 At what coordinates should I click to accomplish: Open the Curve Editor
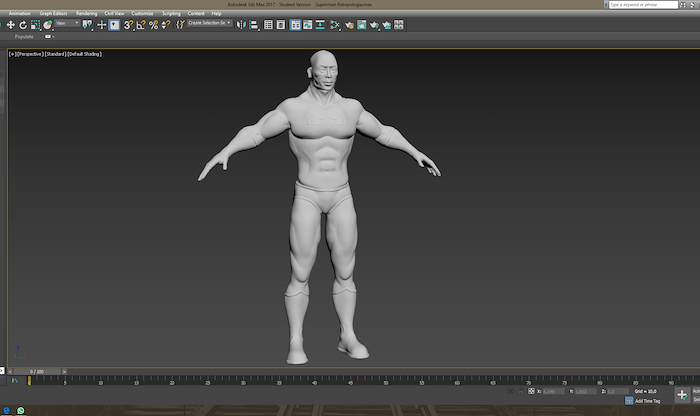(308, 25)
